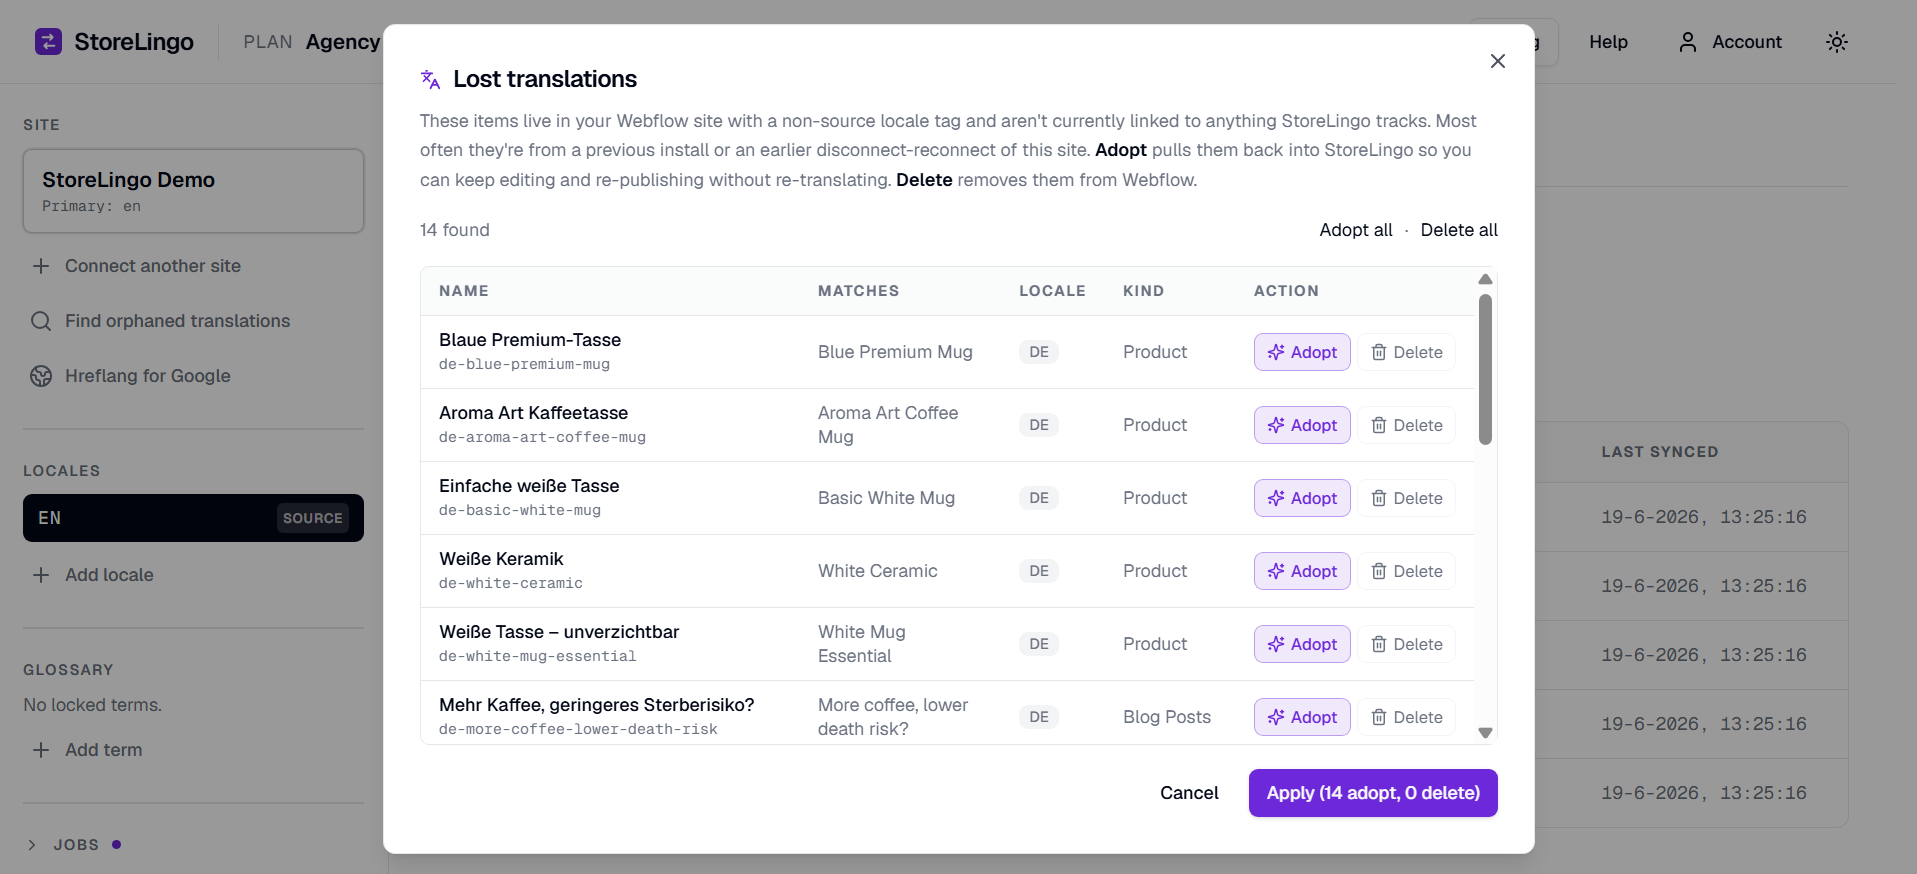Delete Blaue Premium-Tasse item
Viewport: 1917px width, 874px height.
coord(1406,352)
